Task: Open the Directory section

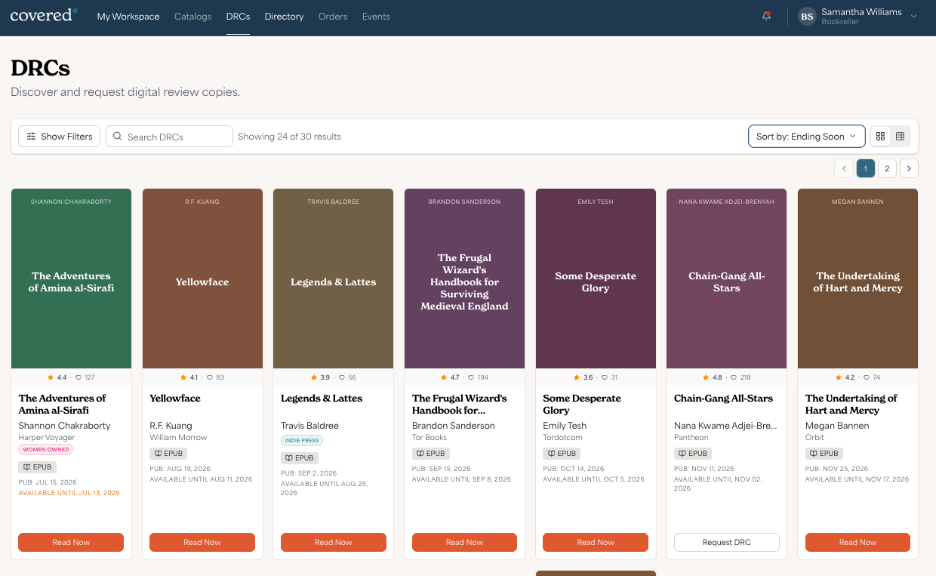Action: tap(284, 17)
